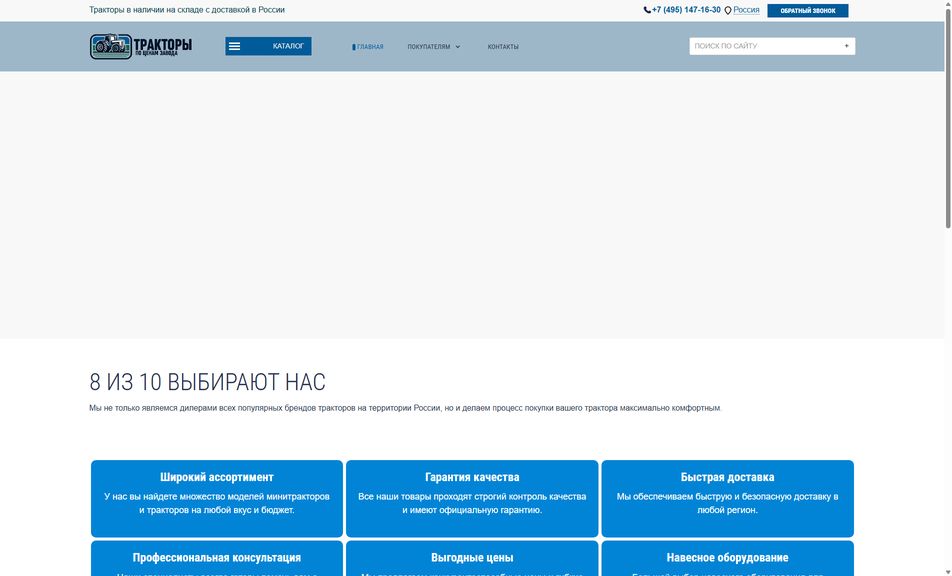Select the Гарантия качества card title
The height and width of the screenshot is (576, 952).
472,477
